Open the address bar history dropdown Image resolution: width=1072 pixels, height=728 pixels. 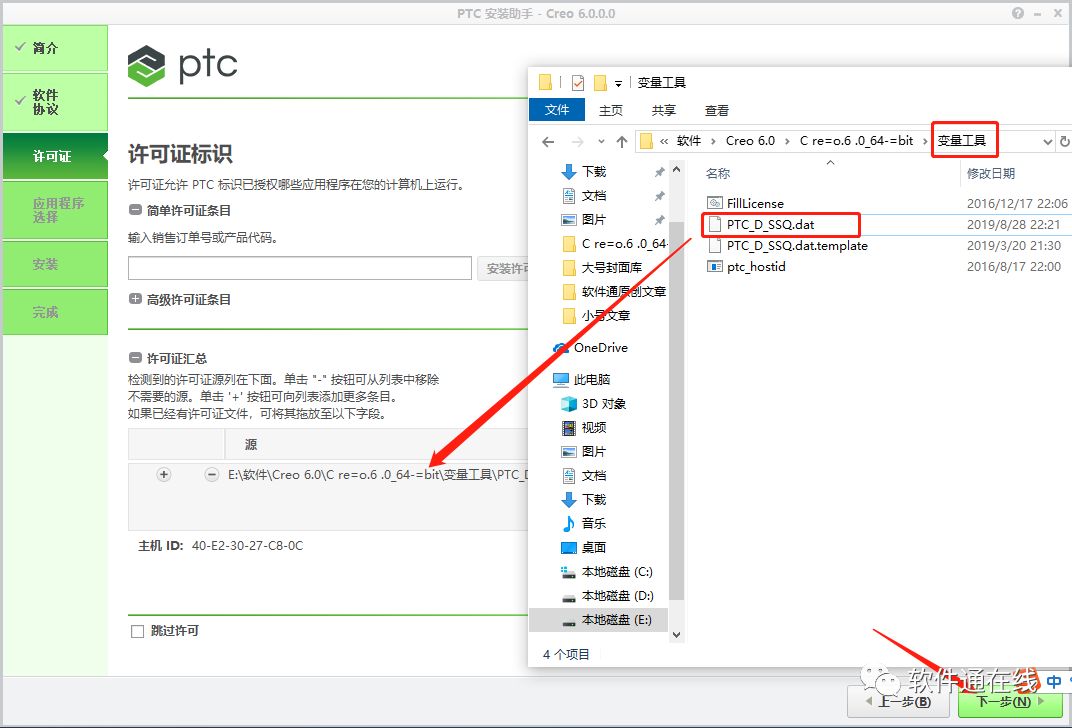click(1047, 141)
